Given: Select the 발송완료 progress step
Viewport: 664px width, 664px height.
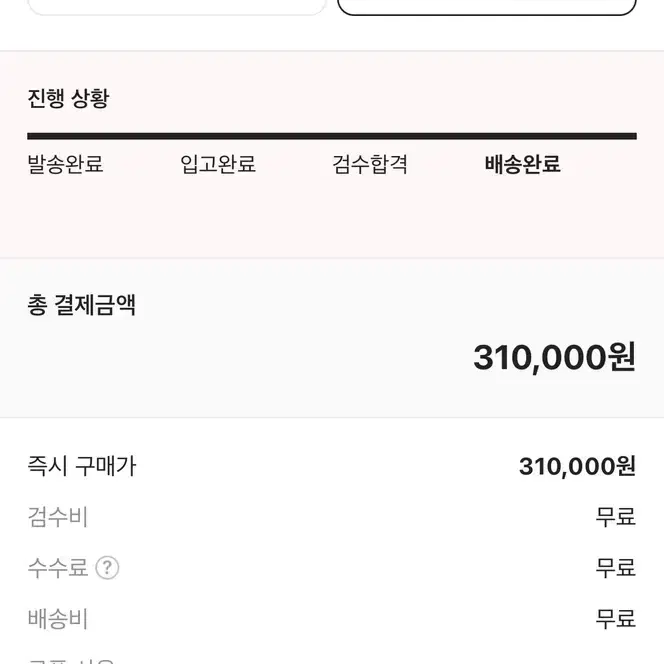Looking at the screenshot, I should (65, 164).
